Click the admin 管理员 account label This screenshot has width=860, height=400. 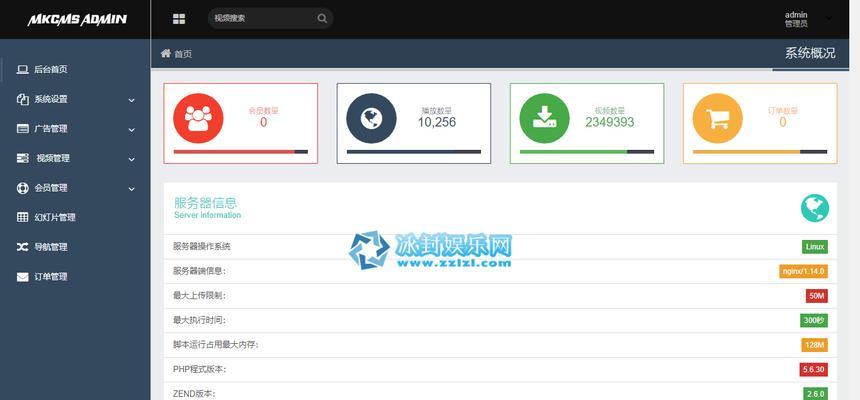pos(796,19)
